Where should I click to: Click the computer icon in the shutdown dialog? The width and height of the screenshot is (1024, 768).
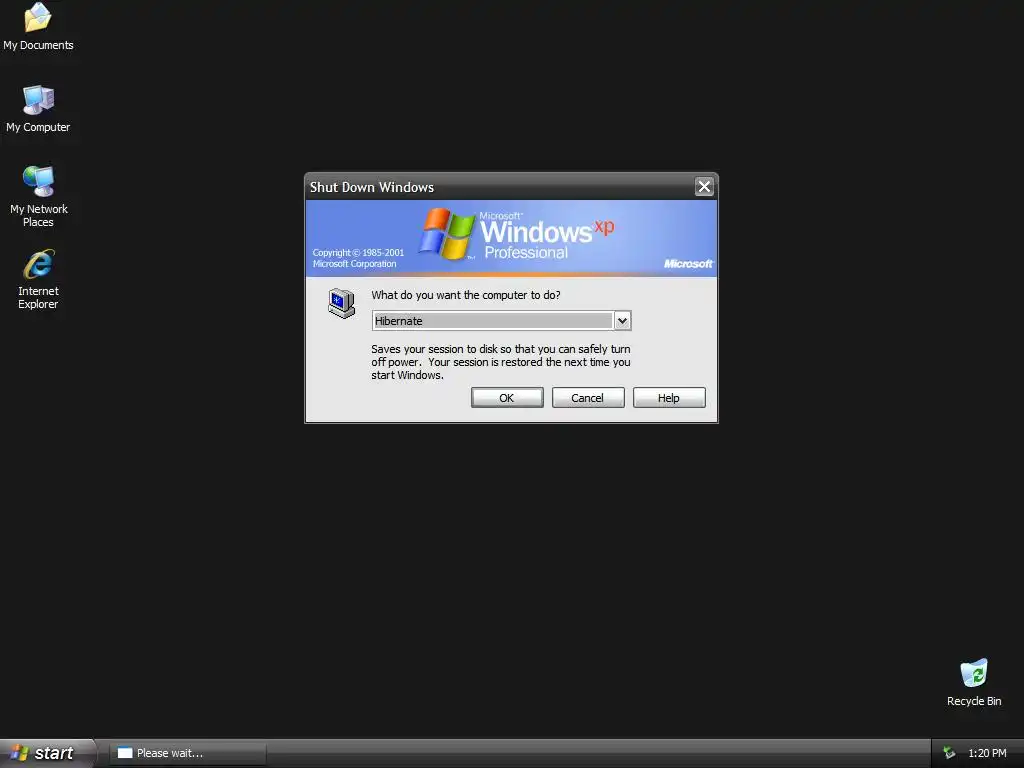click(x=341, y=303)
